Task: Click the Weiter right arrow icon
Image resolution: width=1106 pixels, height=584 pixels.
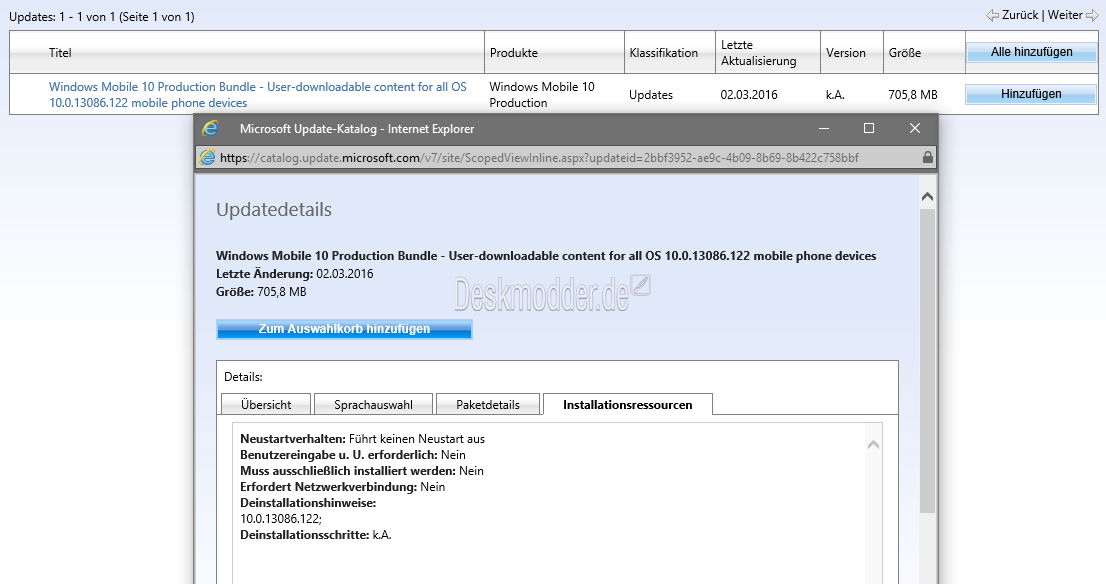Action: [1092, 16]
